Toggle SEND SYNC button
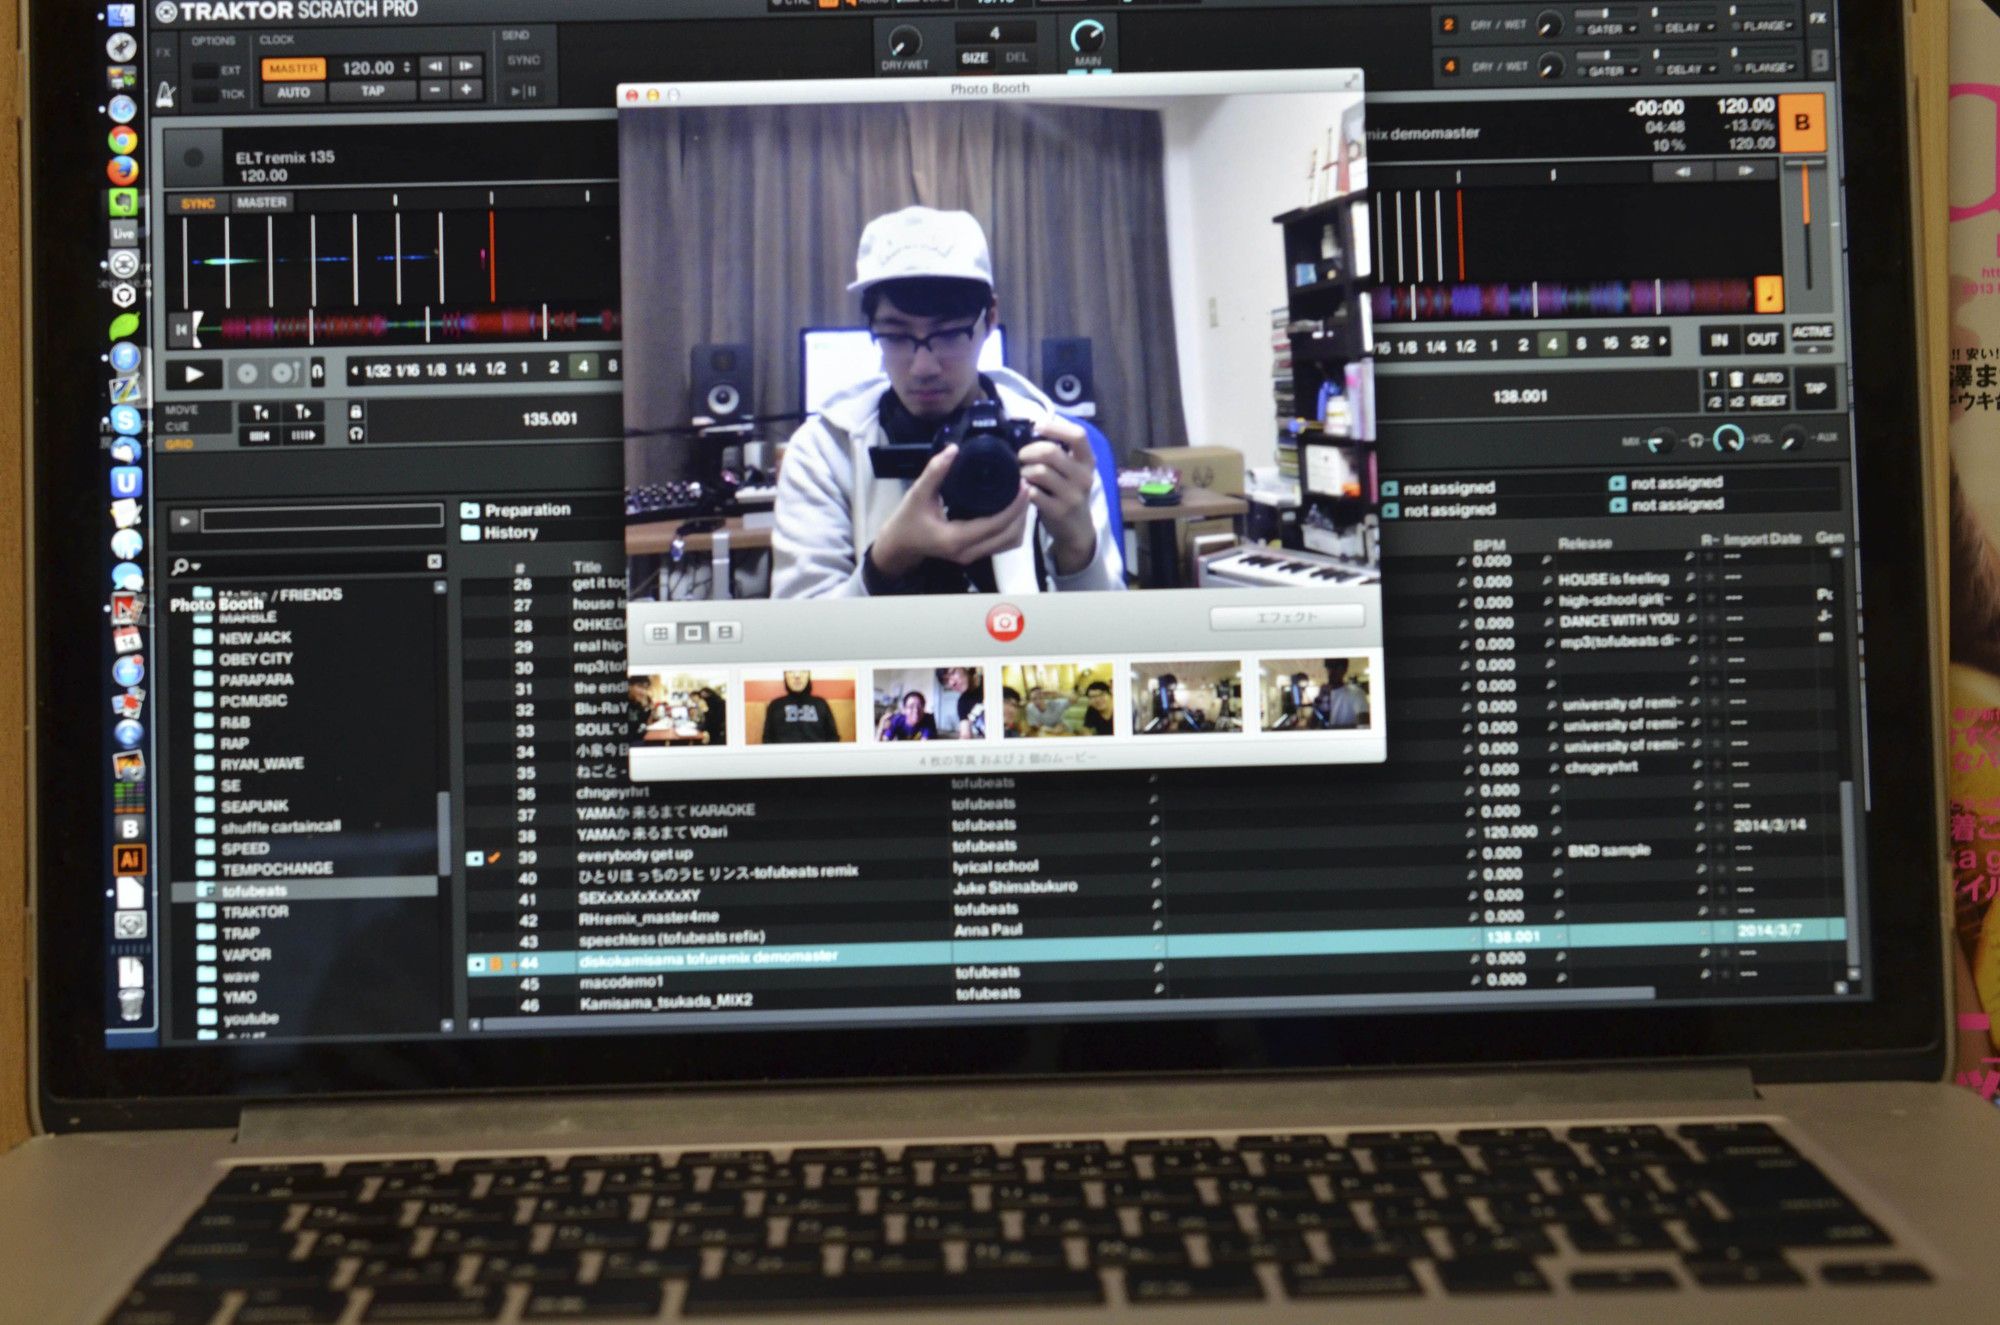 click(523, 60)
